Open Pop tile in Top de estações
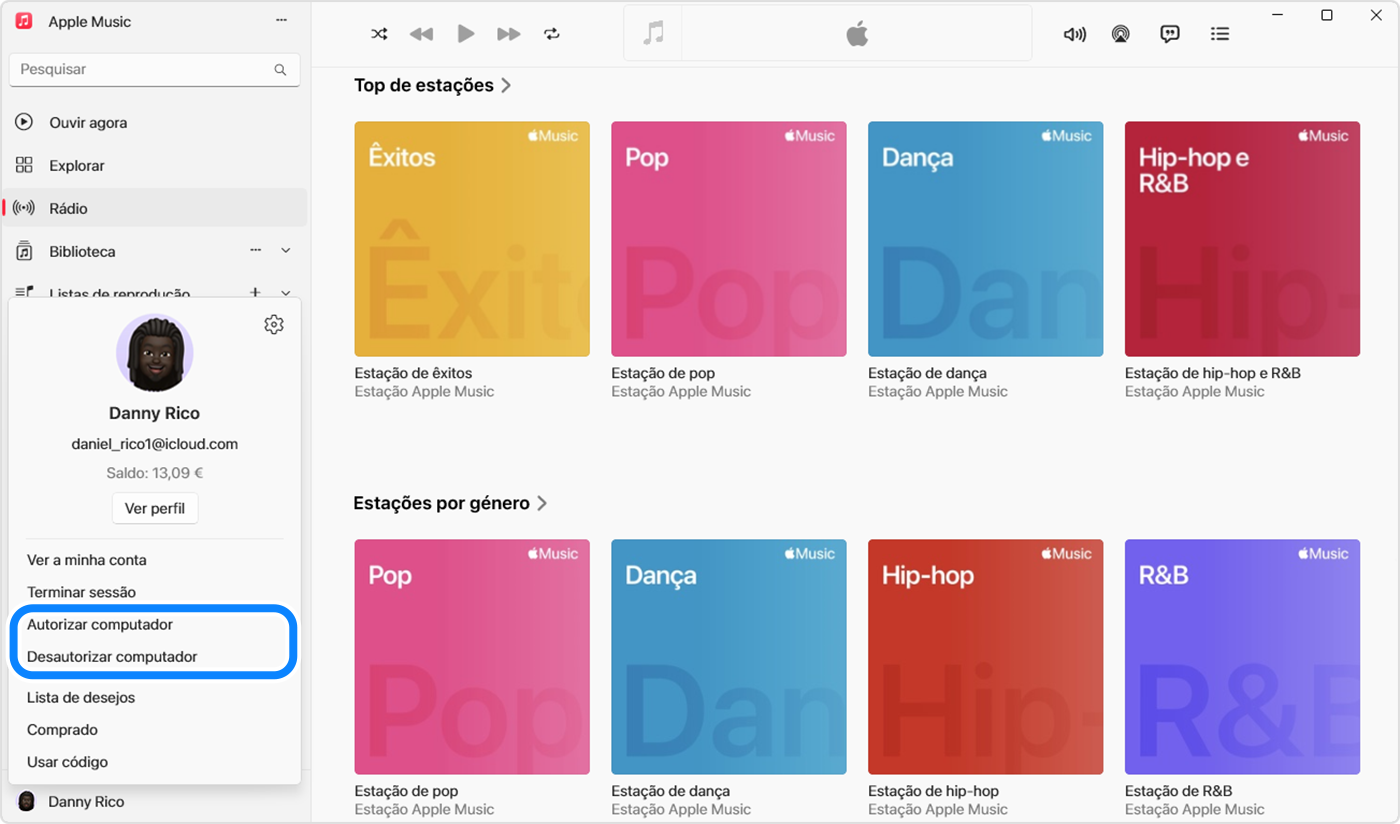The image size is (1400, 824). point(729,239)
